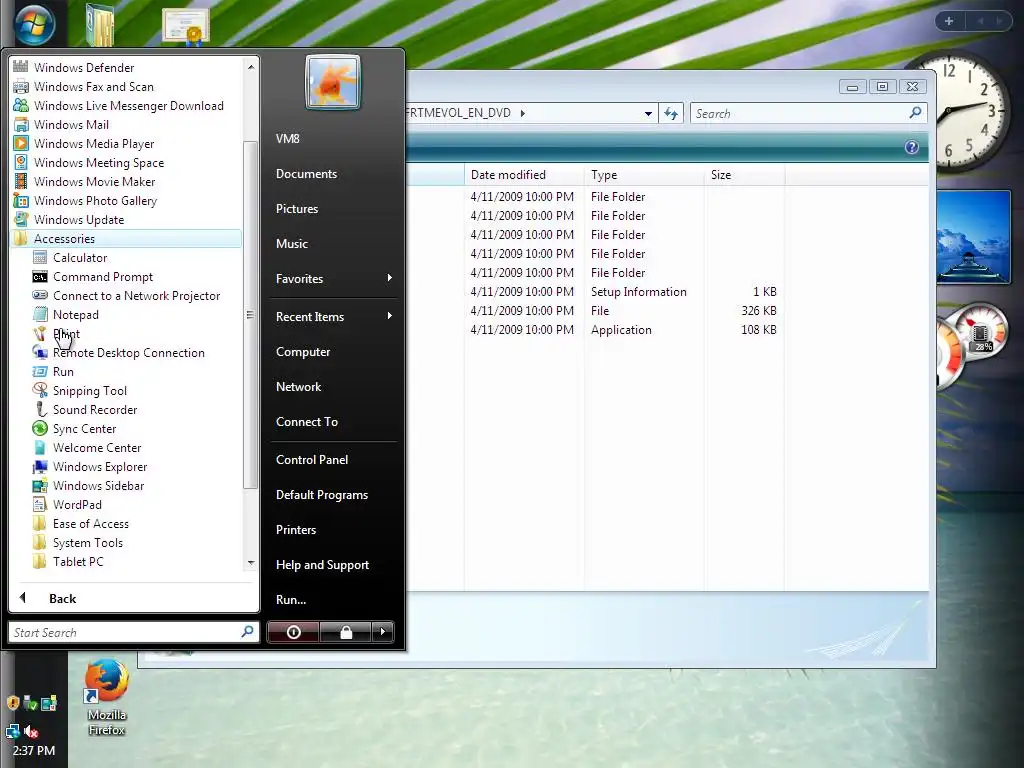
Task: Sort by Type column header
Action: point(644,174)
